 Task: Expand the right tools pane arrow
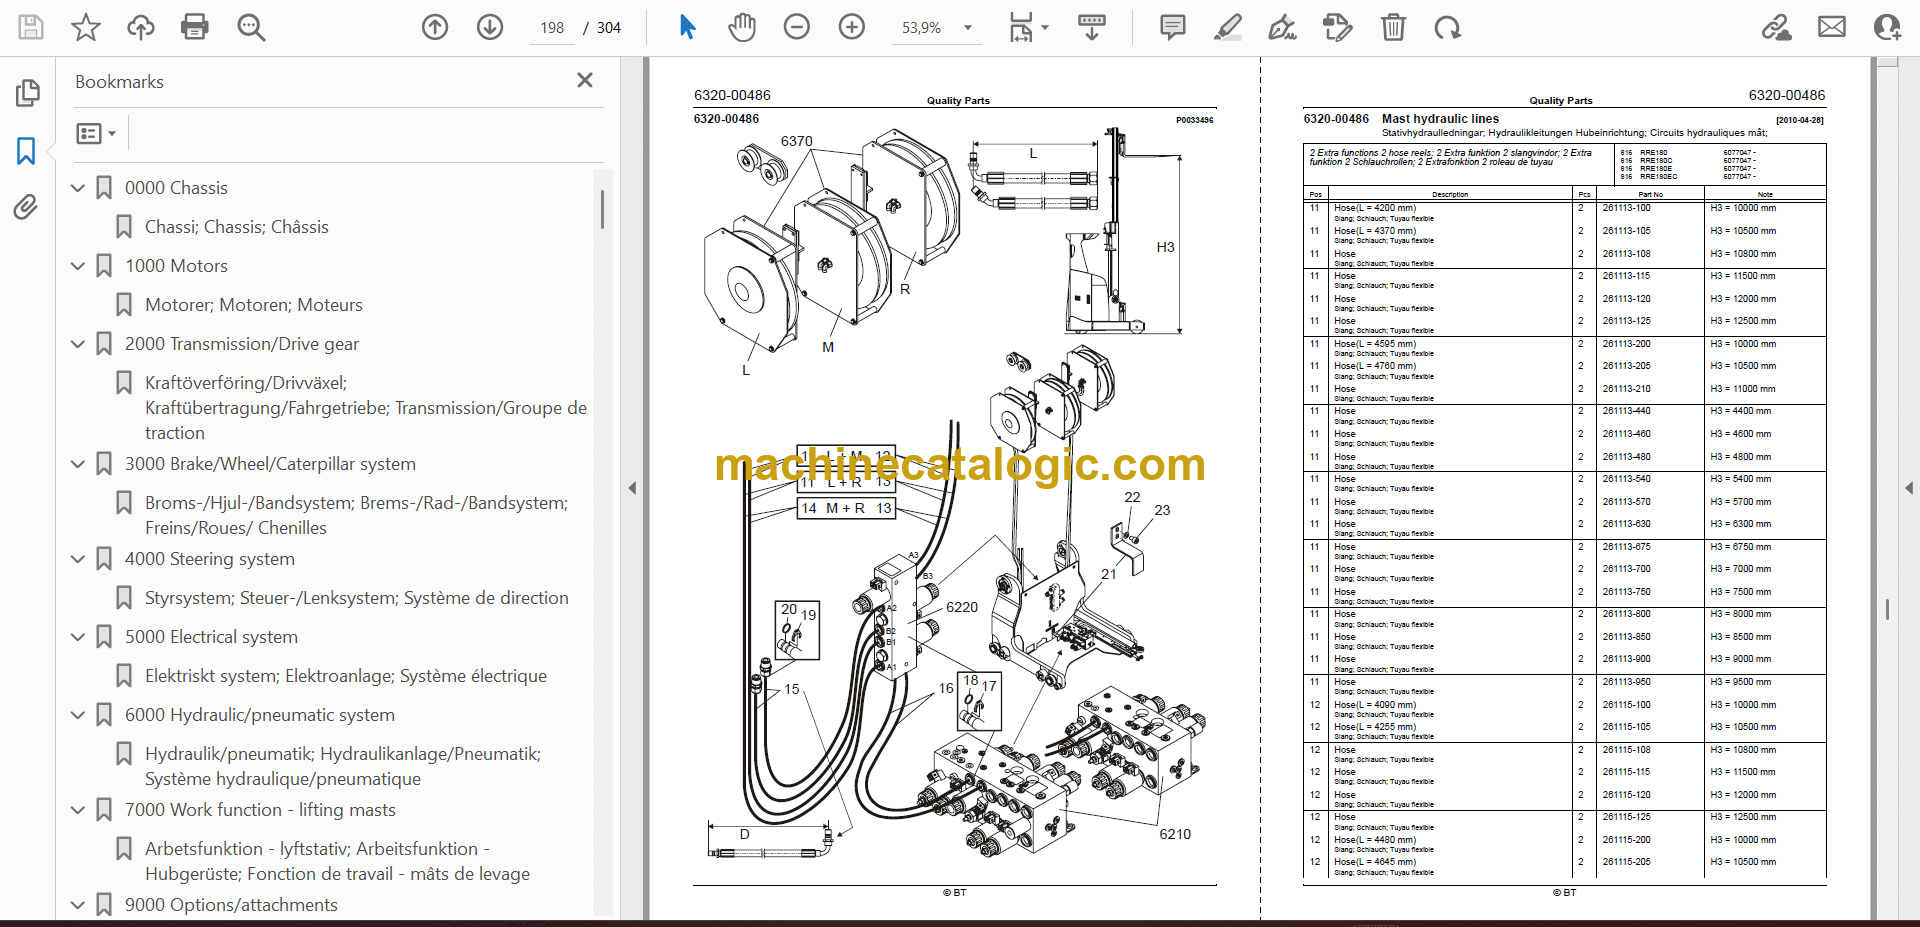(1909, 488)
